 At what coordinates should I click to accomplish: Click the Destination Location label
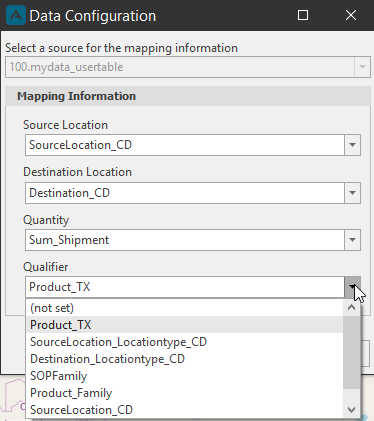pos(77,172)
